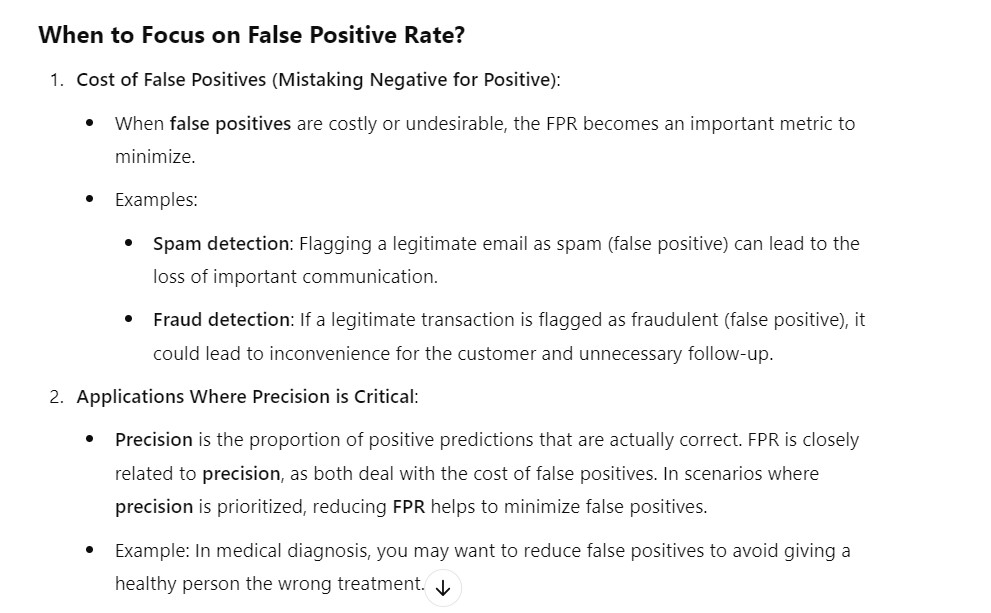Viewport: 991px width, 613px height.
Task: Click the bullet dot before "Examples:"
Action: pos(91,199)
